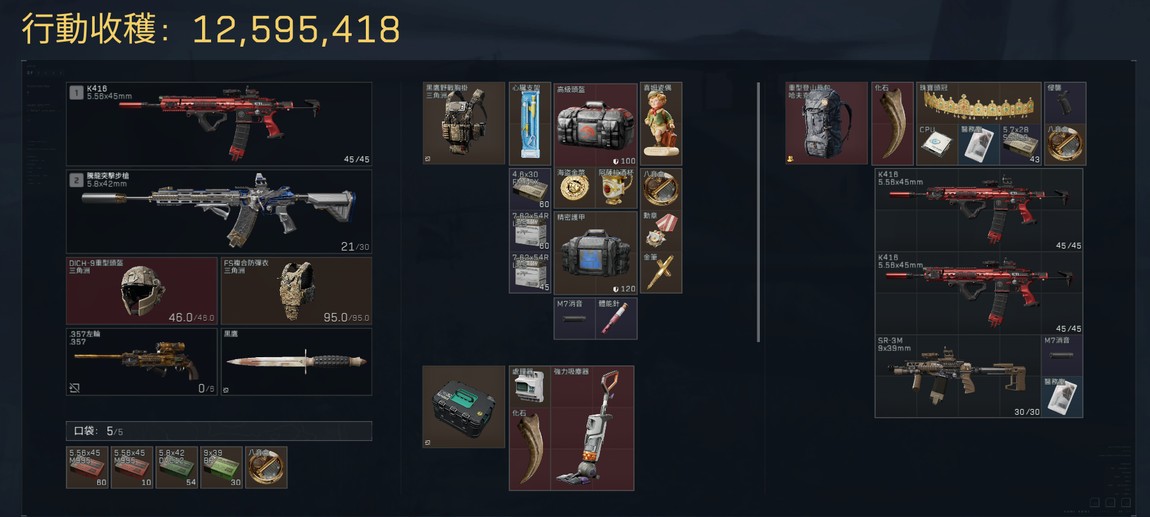Select the Black Hawk knife melee slot

(296, 362)
